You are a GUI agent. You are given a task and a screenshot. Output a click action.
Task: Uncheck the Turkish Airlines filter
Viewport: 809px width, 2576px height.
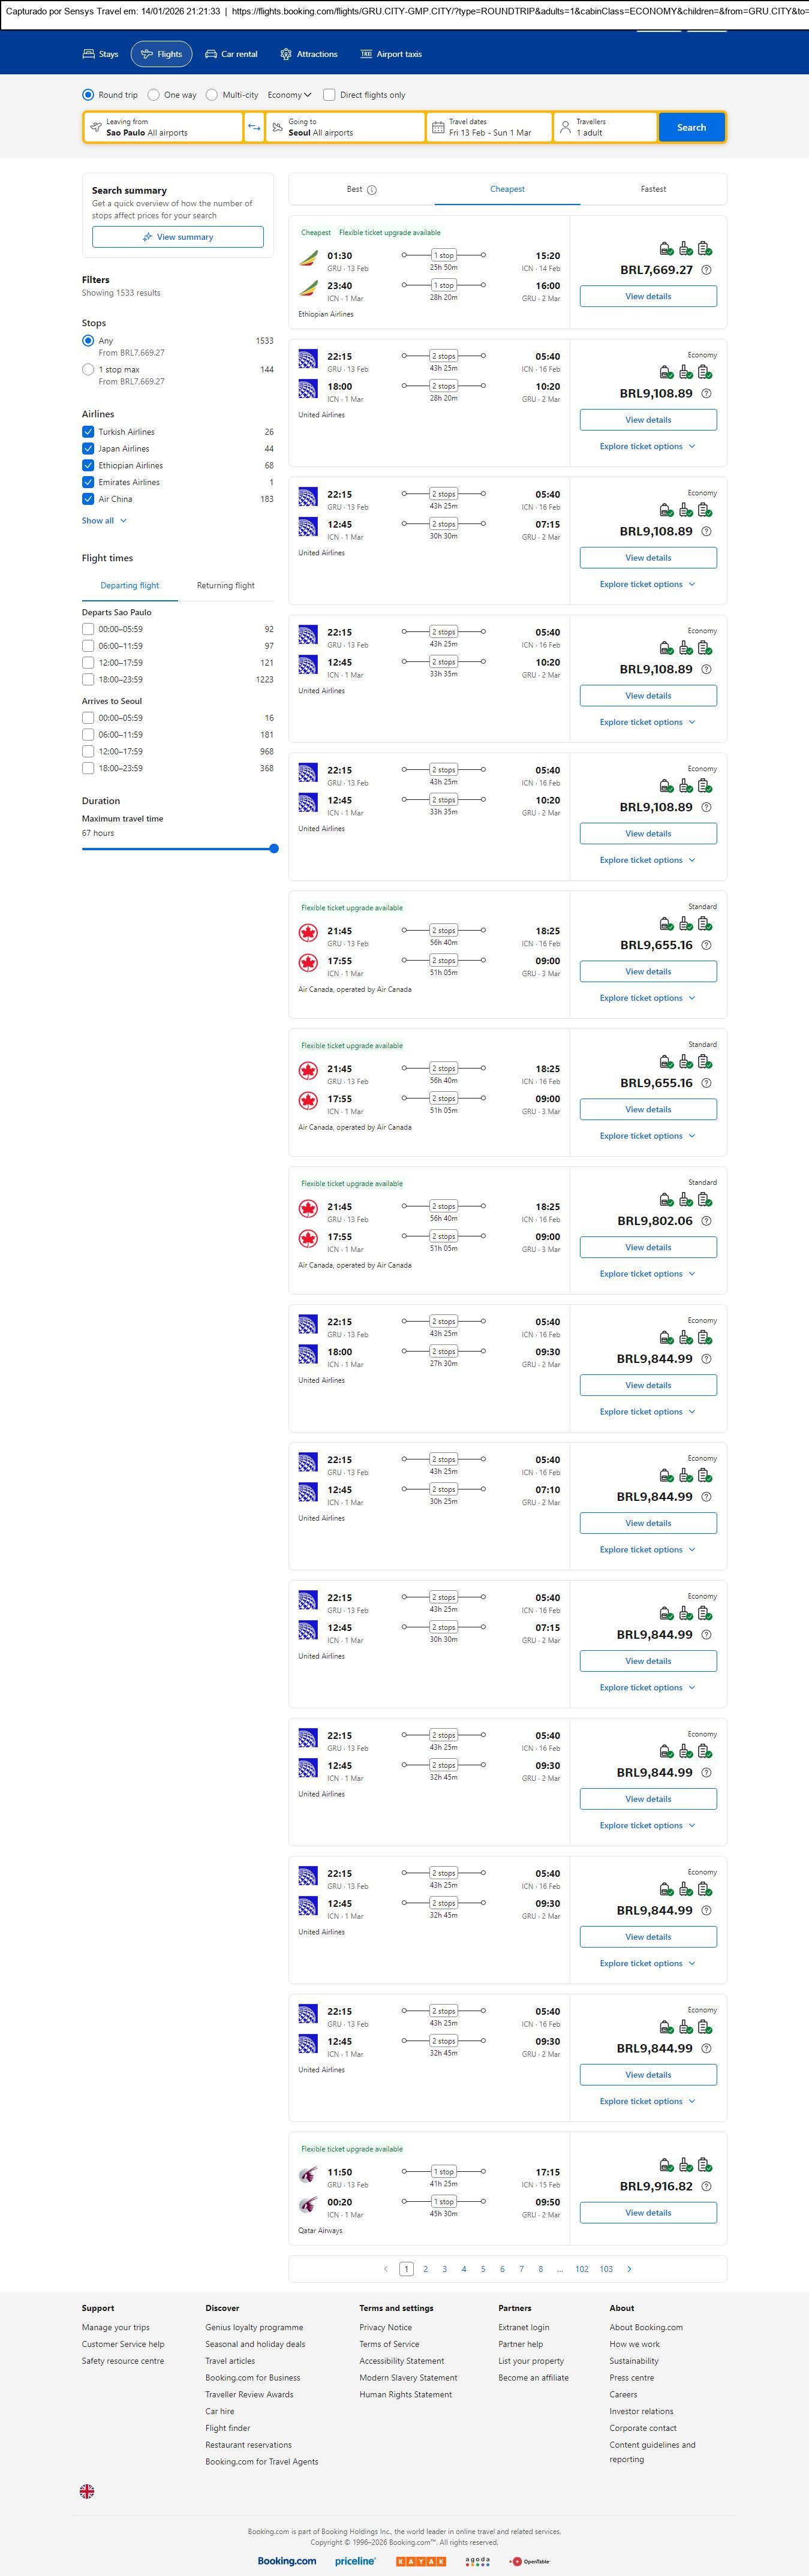pyautogui.click(x=88, y=432)
